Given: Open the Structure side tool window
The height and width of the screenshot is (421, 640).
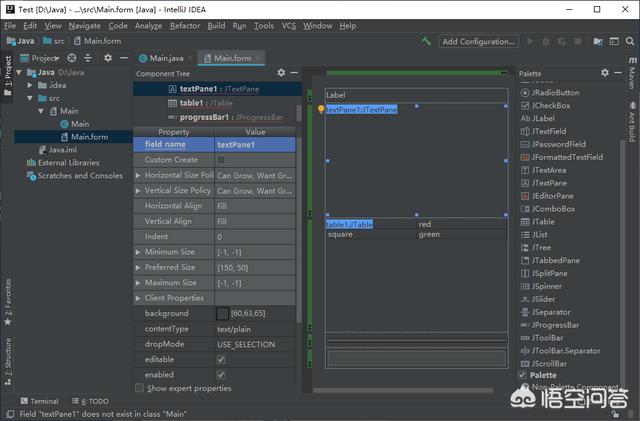Looking at the screenshot, I should (x=8, y=361).
